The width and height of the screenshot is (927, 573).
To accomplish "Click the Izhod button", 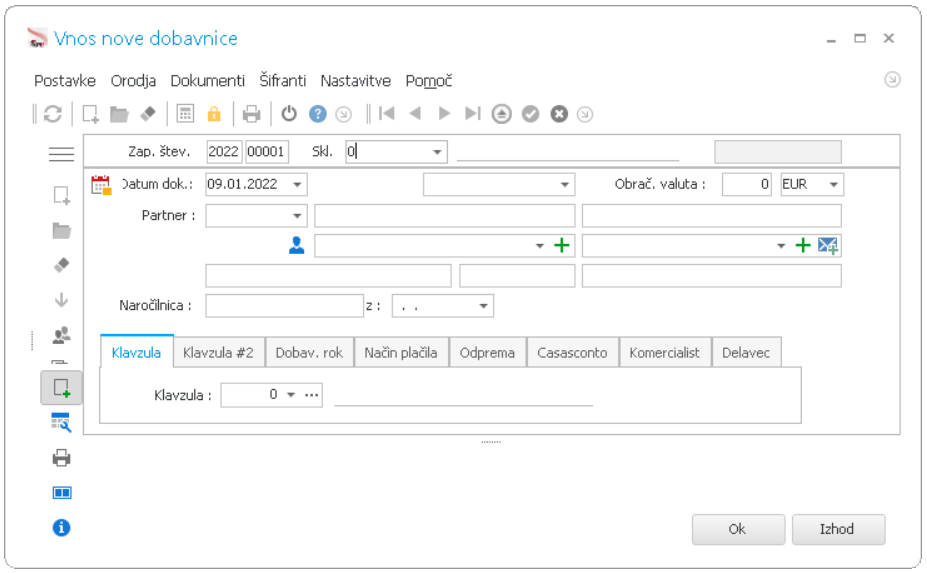I will [x=838, y=529].
